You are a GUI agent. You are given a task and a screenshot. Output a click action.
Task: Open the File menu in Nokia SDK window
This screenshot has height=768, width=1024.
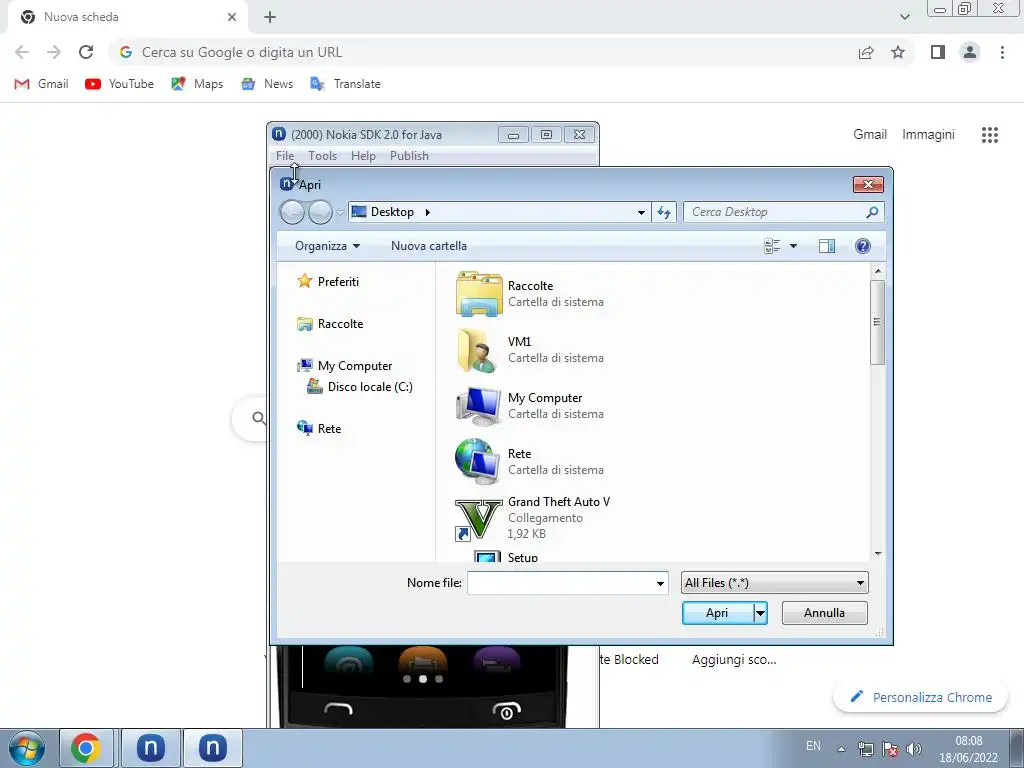click(285, 156)
